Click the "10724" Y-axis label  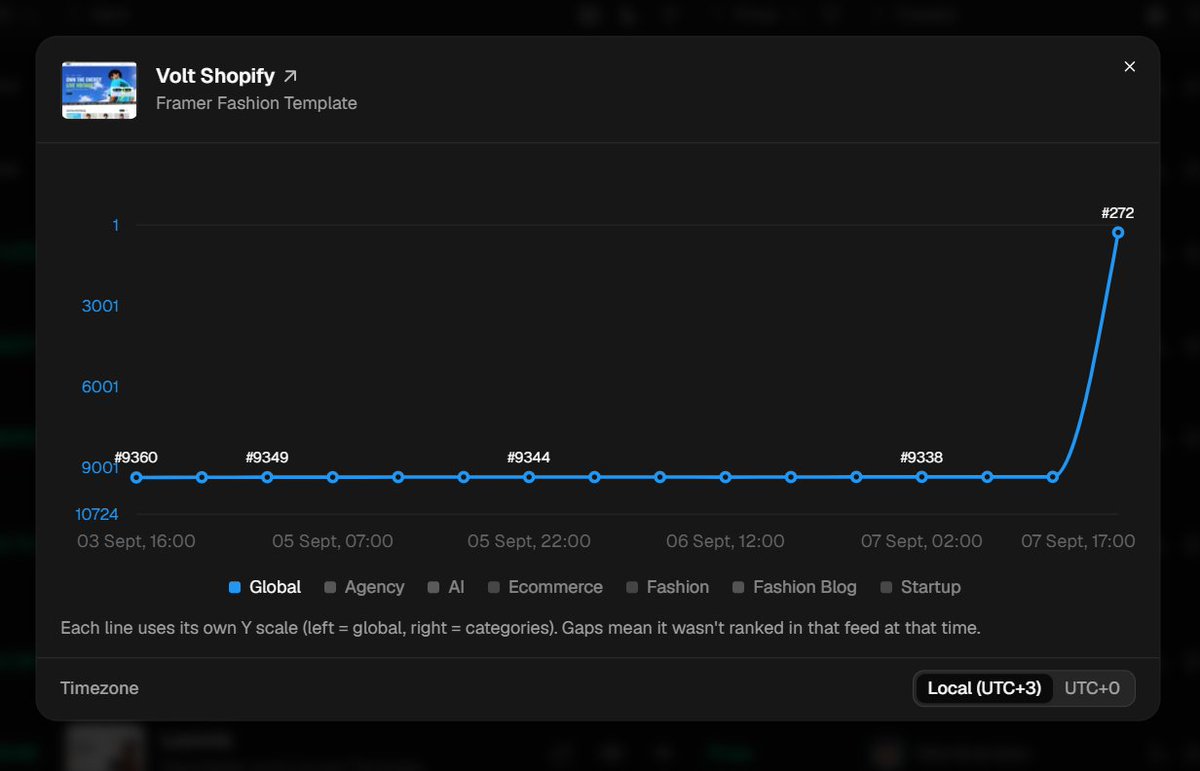(97, 514)
